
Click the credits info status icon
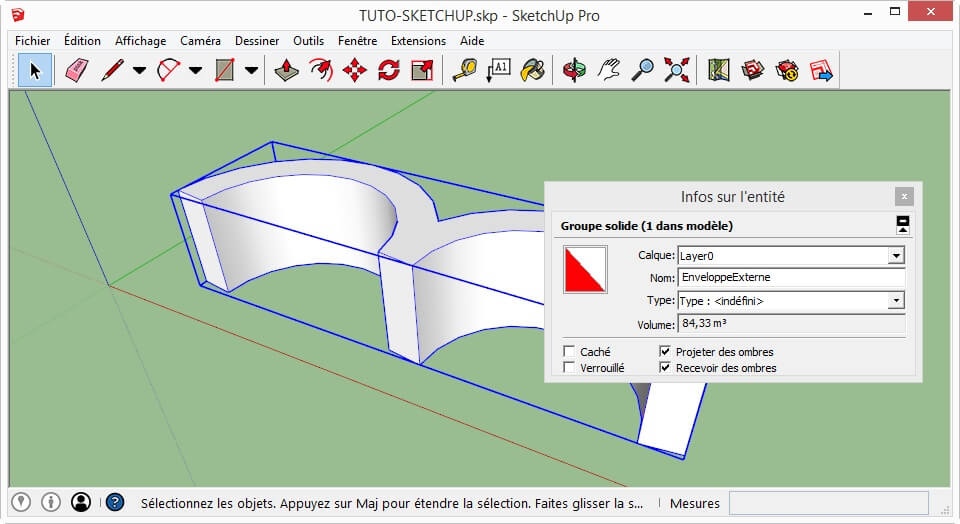[x=51, y=503]
